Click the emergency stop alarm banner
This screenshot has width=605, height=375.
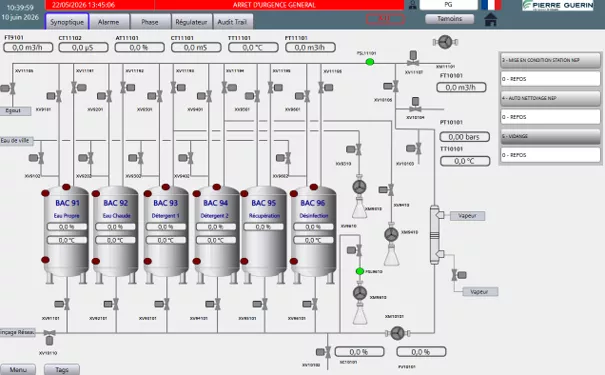(225, 5)
